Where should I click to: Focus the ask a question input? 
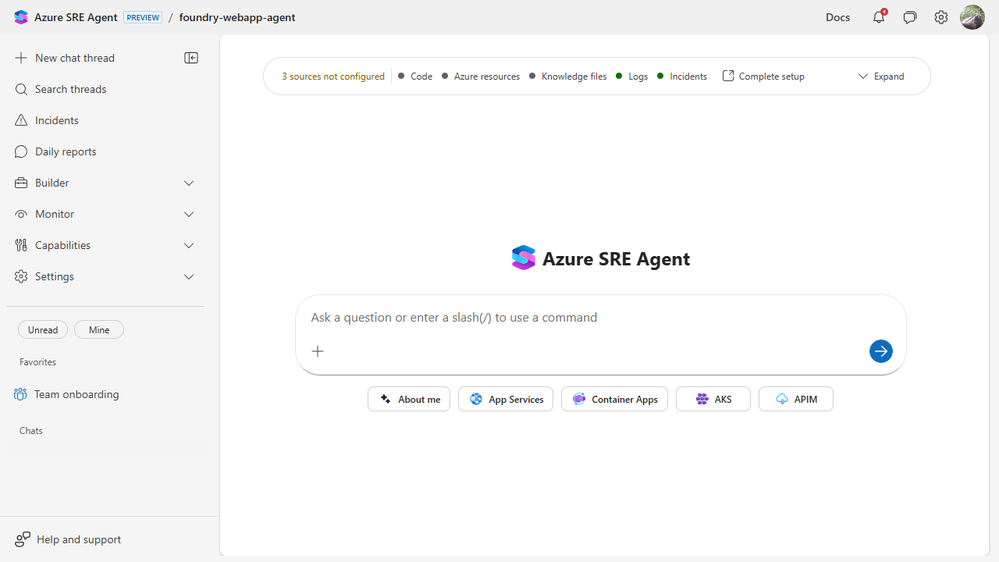(x=600, y=317)
